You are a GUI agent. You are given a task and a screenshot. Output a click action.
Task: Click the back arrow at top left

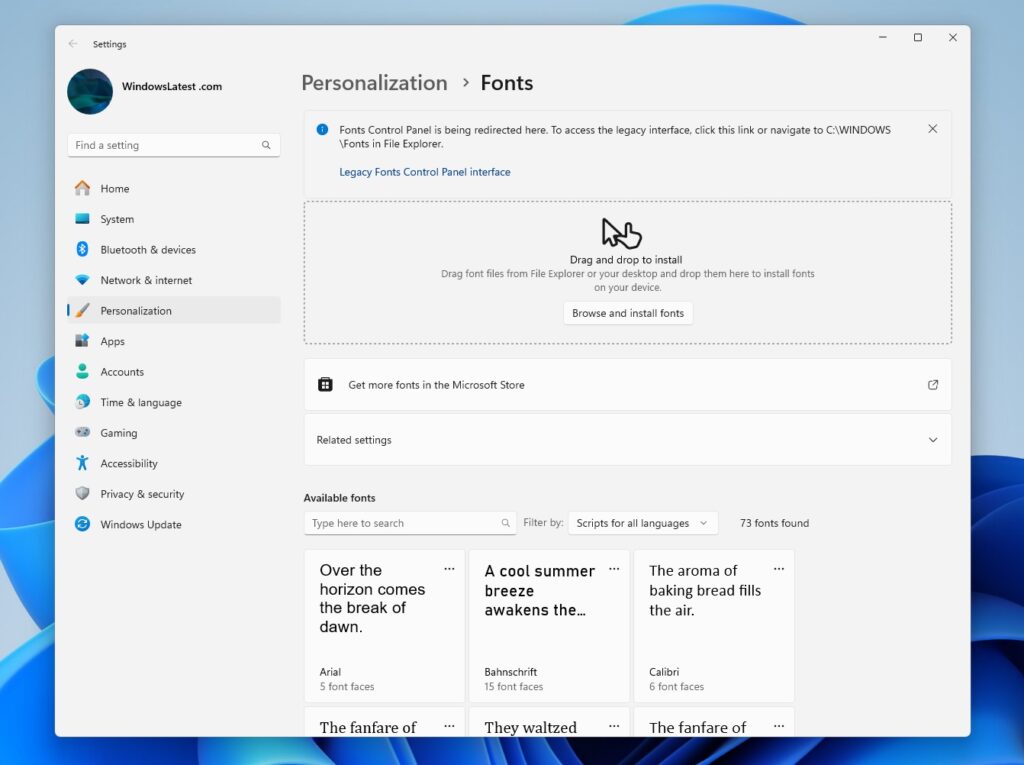(x=72, y=44)
